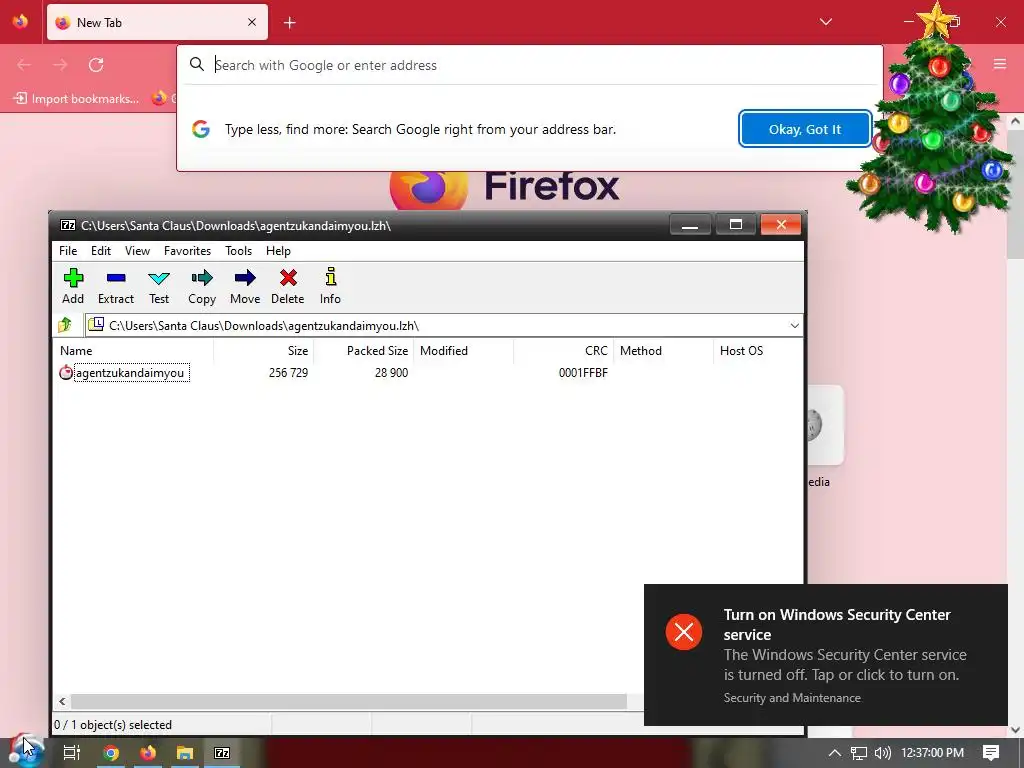
Task: Sort list by CRC column header
Action: [564, 351]
